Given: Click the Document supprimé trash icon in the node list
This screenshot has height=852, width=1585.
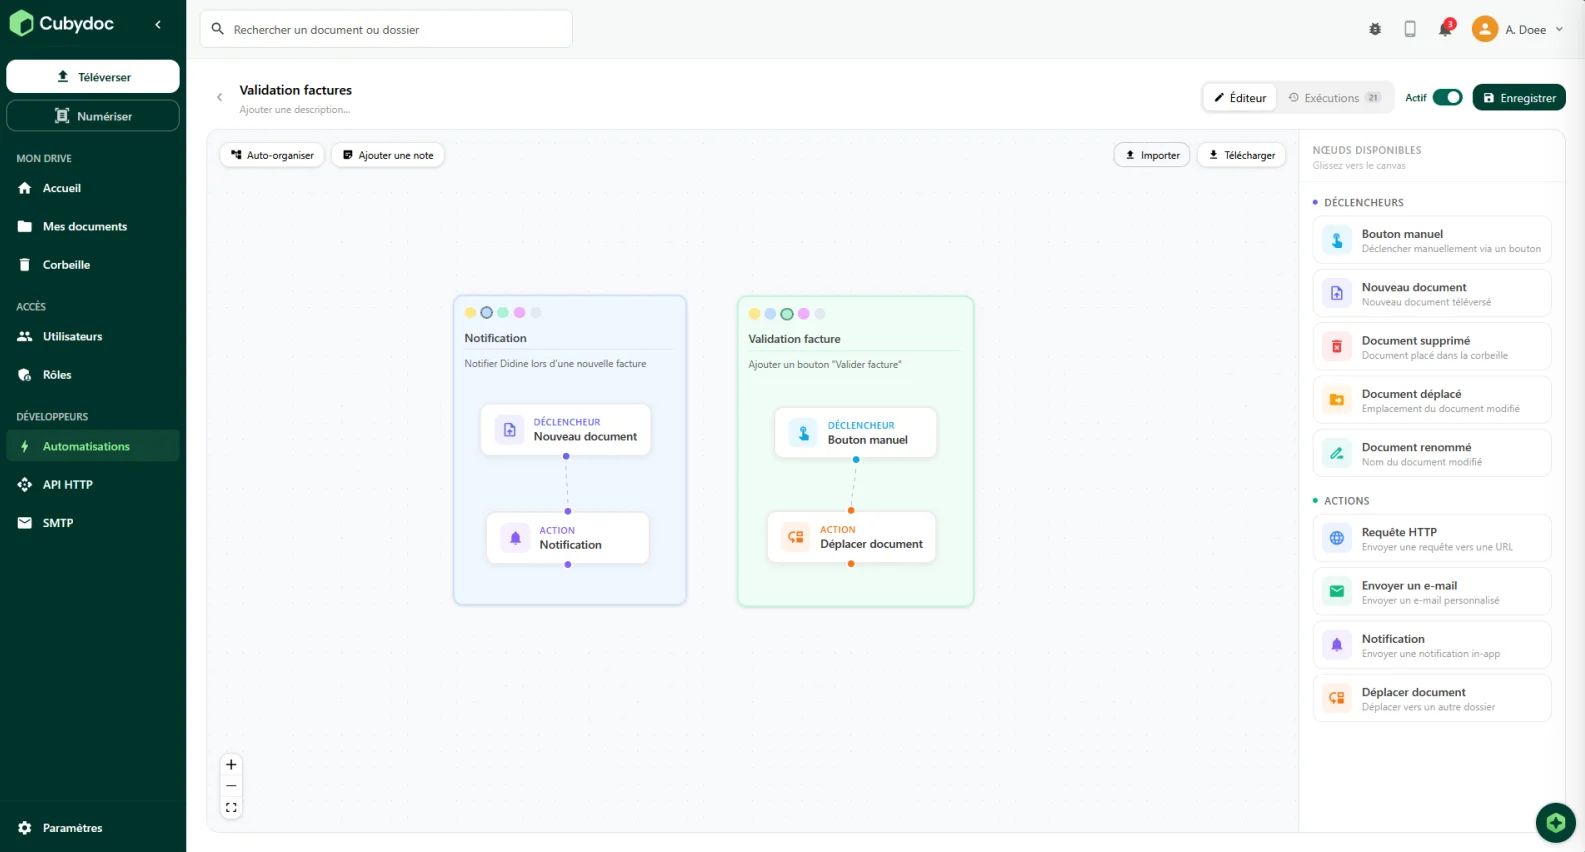Looking at the screenshot, I should (x=1337, y=346).
